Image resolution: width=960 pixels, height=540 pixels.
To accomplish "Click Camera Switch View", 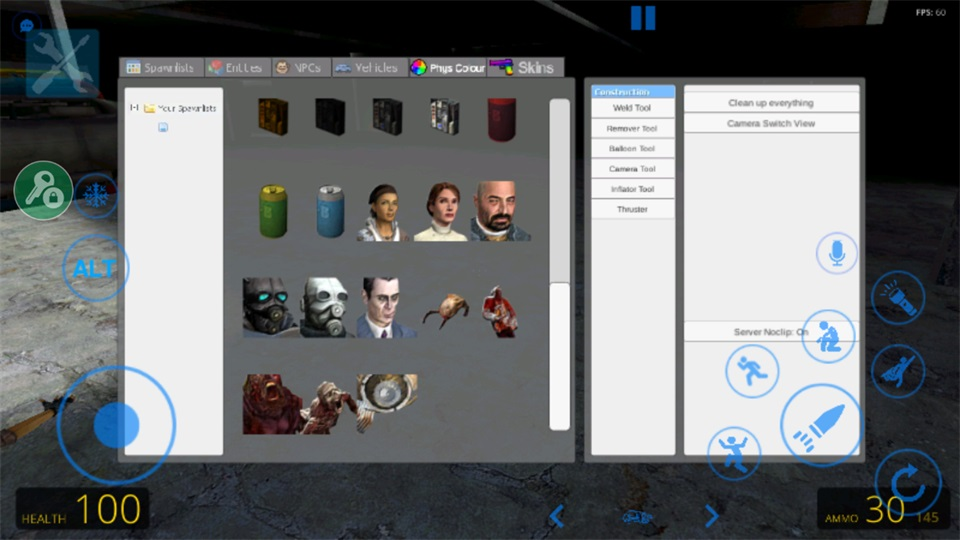I will [x=771, y=124].
